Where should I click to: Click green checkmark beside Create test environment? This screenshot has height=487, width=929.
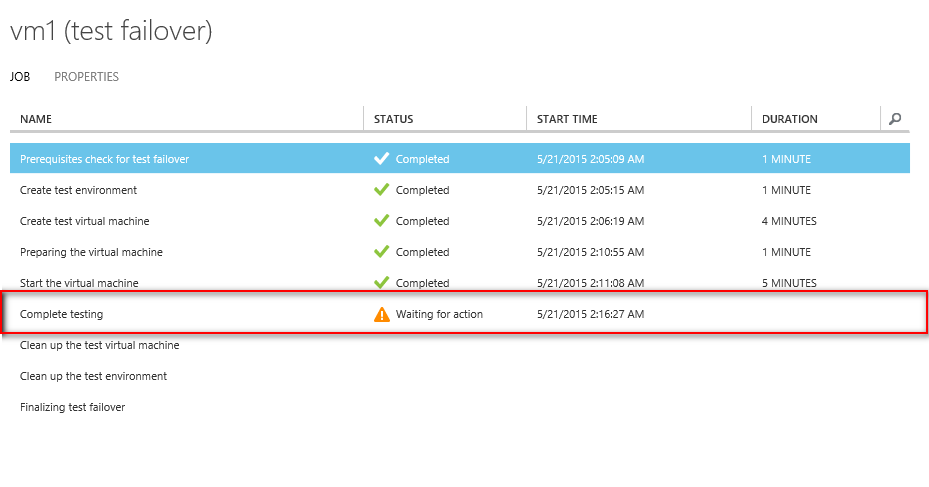(382, 190)
